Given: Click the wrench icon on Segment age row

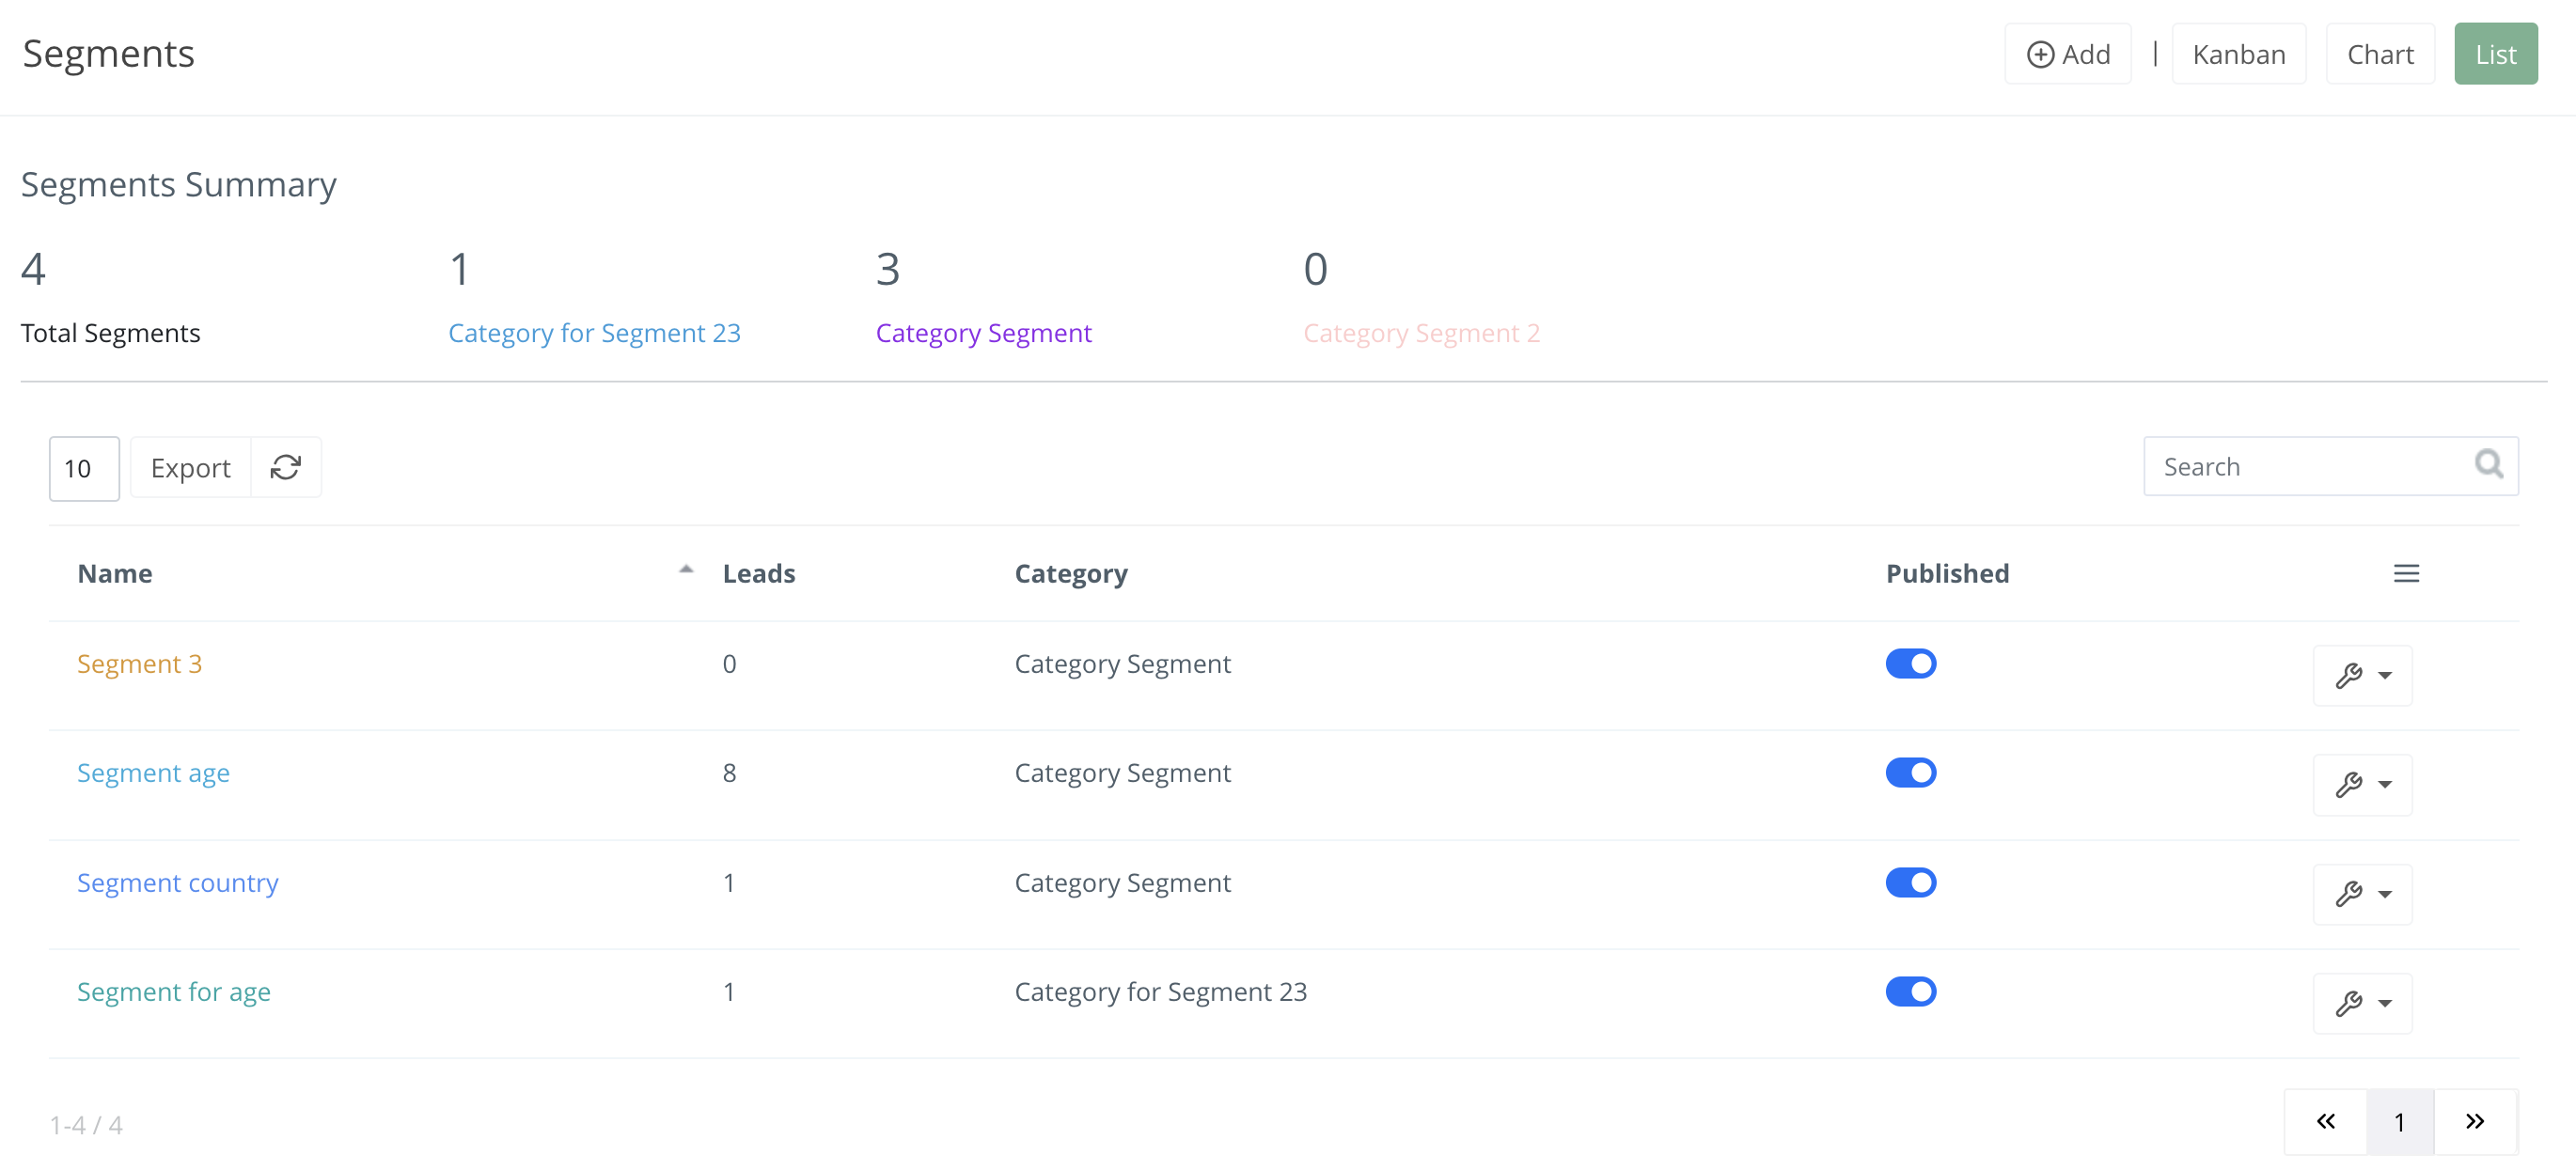Looking at the screenshot, I should pyautogui.click(x=2350, y=784).
